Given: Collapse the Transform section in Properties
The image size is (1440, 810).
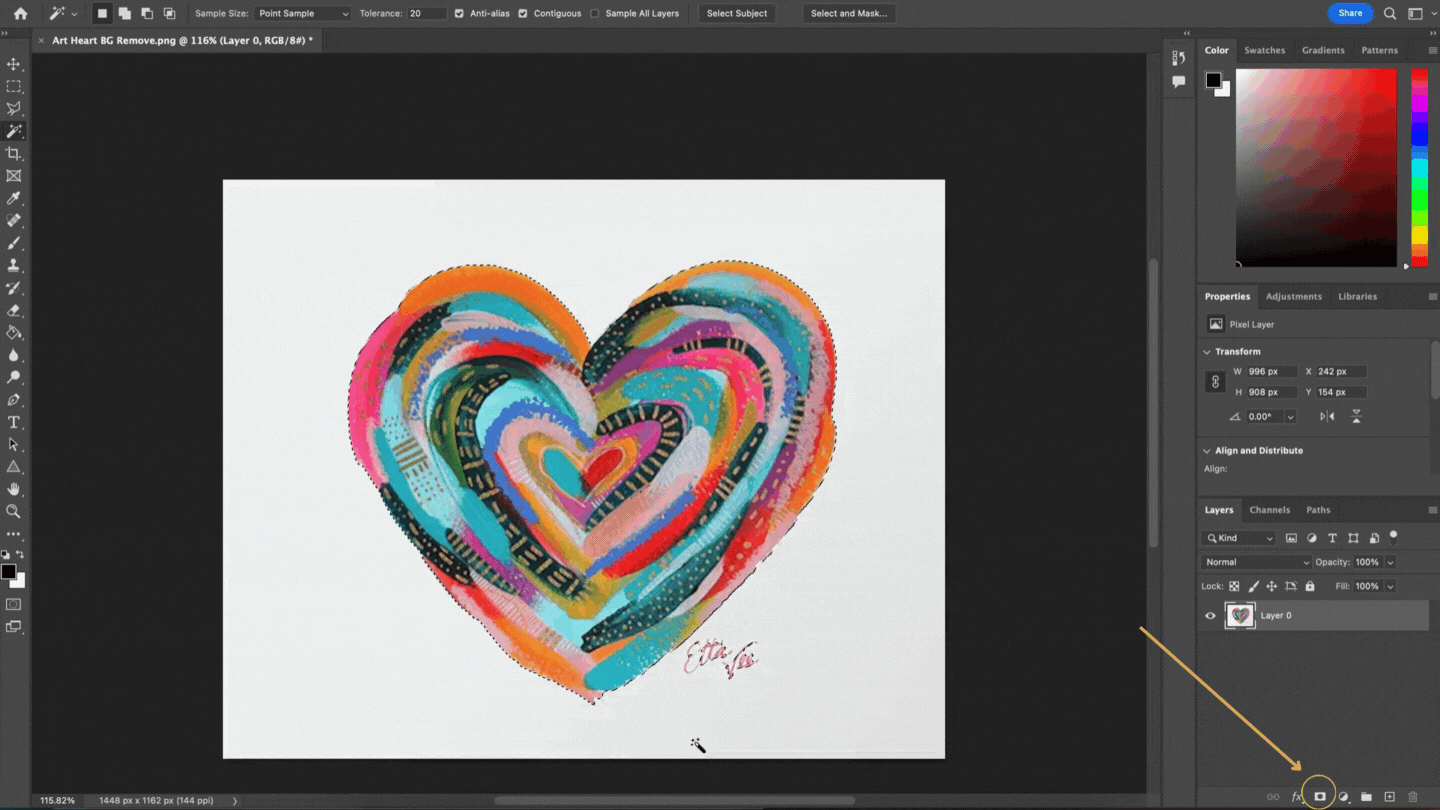Looking at the screenshot, I should coord(1207,351).
